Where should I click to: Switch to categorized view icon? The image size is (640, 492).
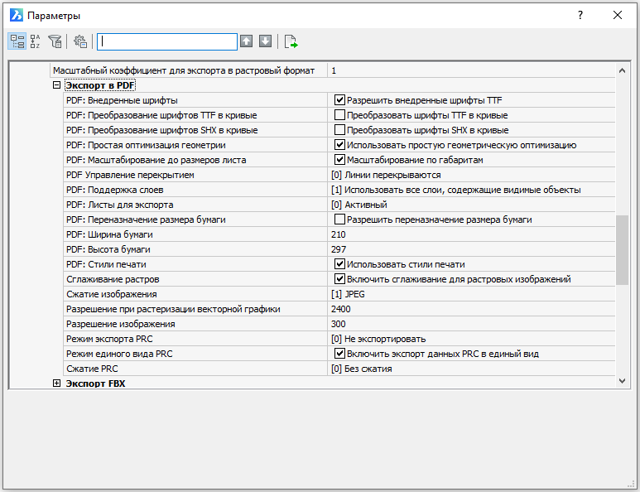click(17, 41)
